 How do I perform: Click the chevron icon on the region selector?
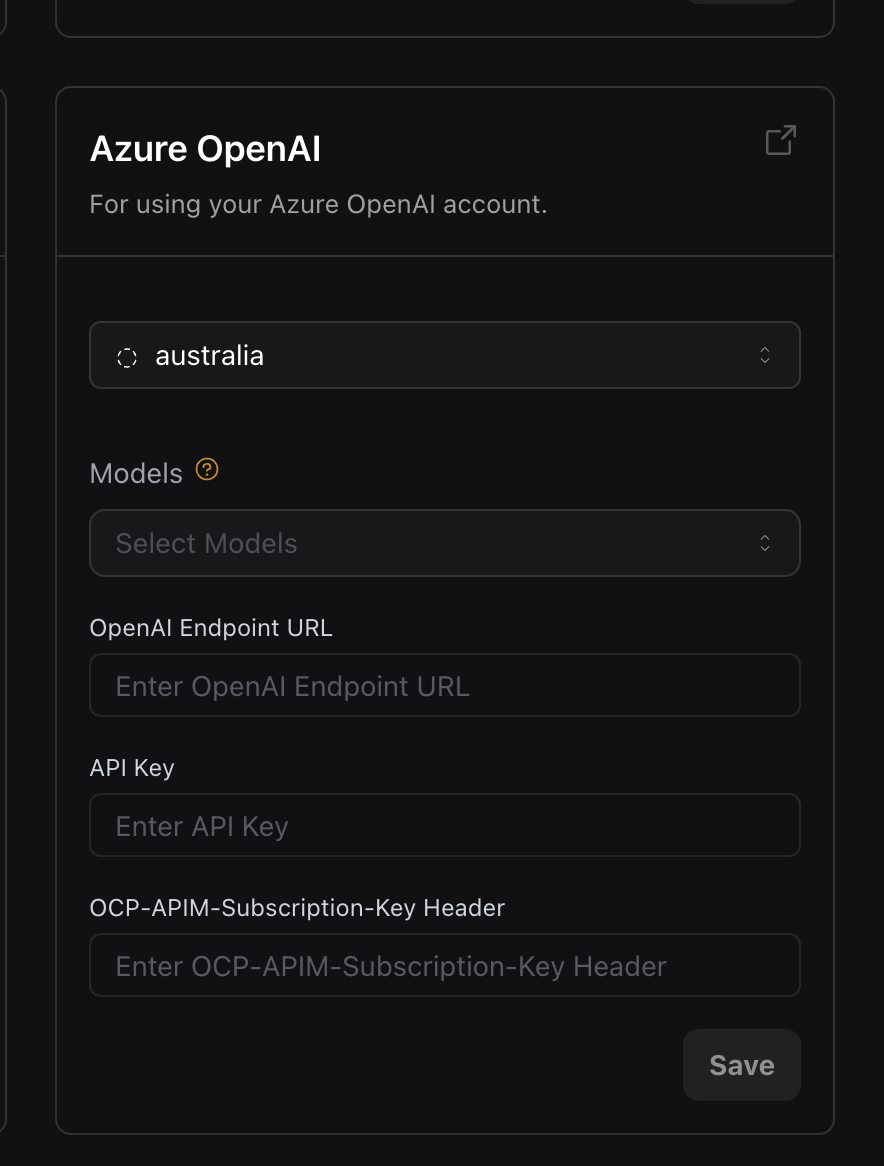point(764,355)
